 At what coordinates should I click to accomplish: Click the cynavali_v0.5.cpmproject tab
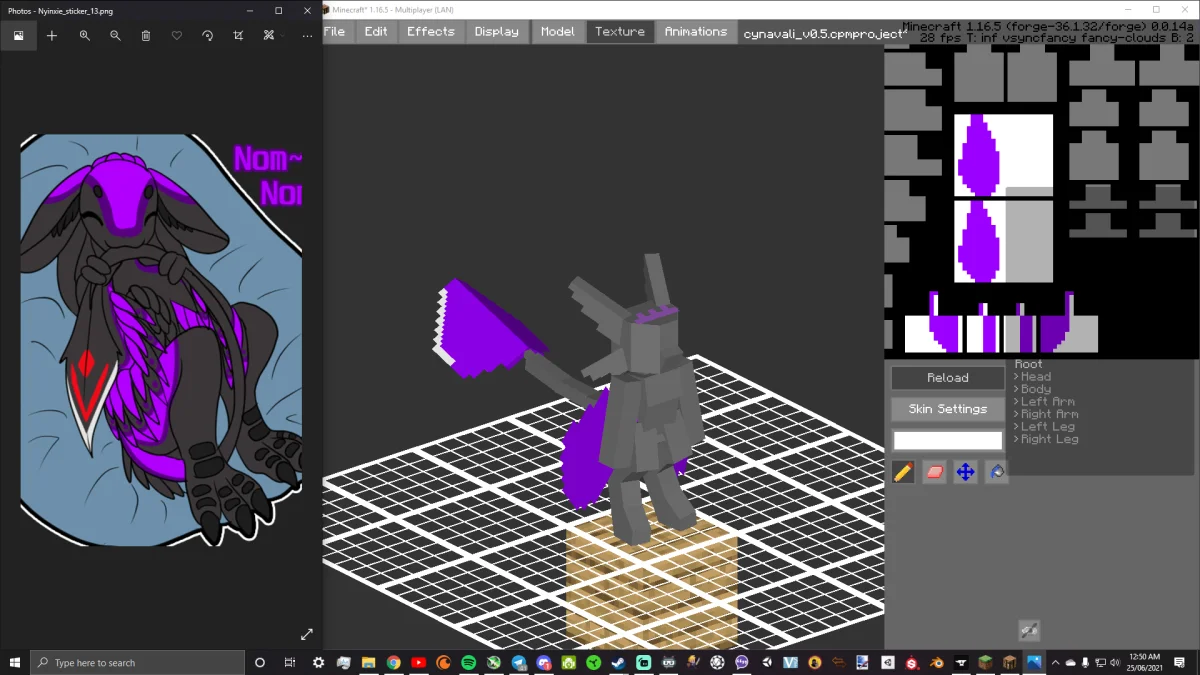825,32
